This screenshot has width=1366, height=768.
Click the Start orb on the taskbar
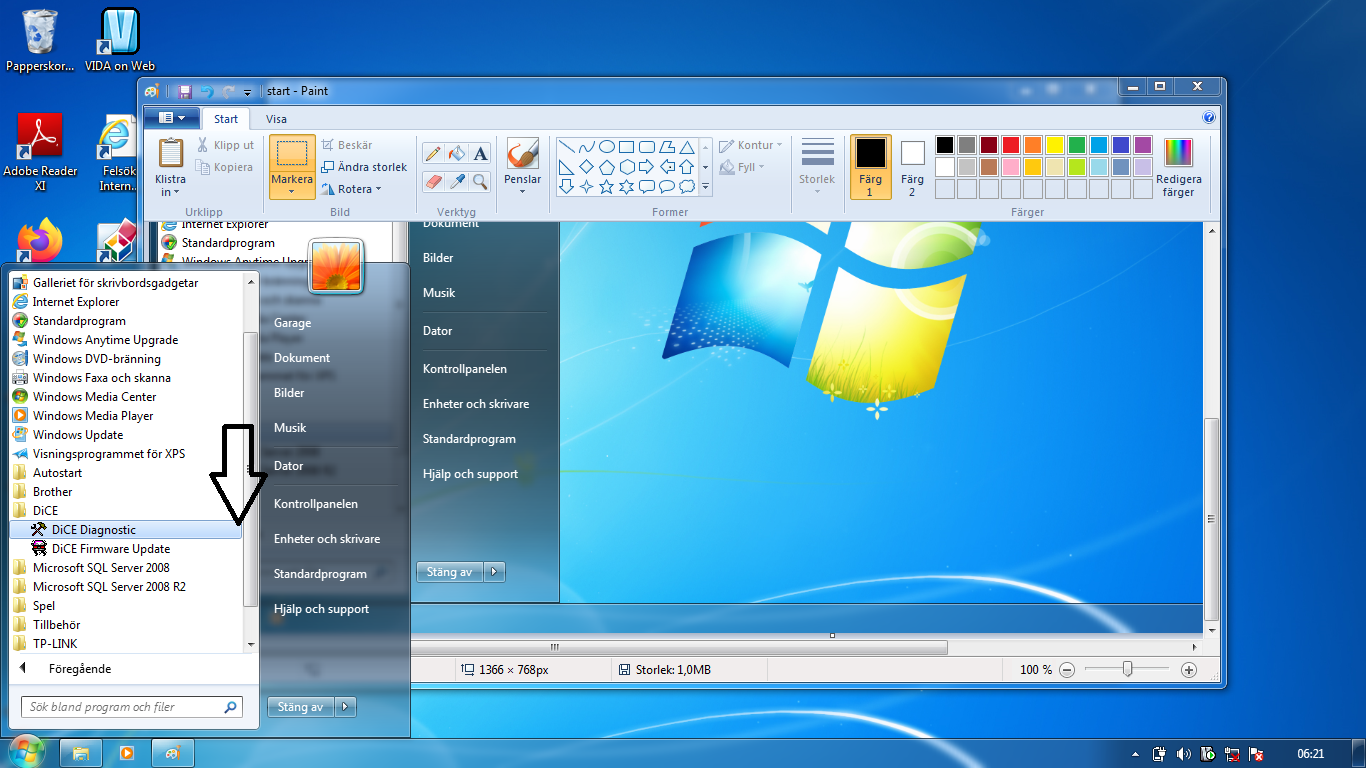(x=25, y=751)
